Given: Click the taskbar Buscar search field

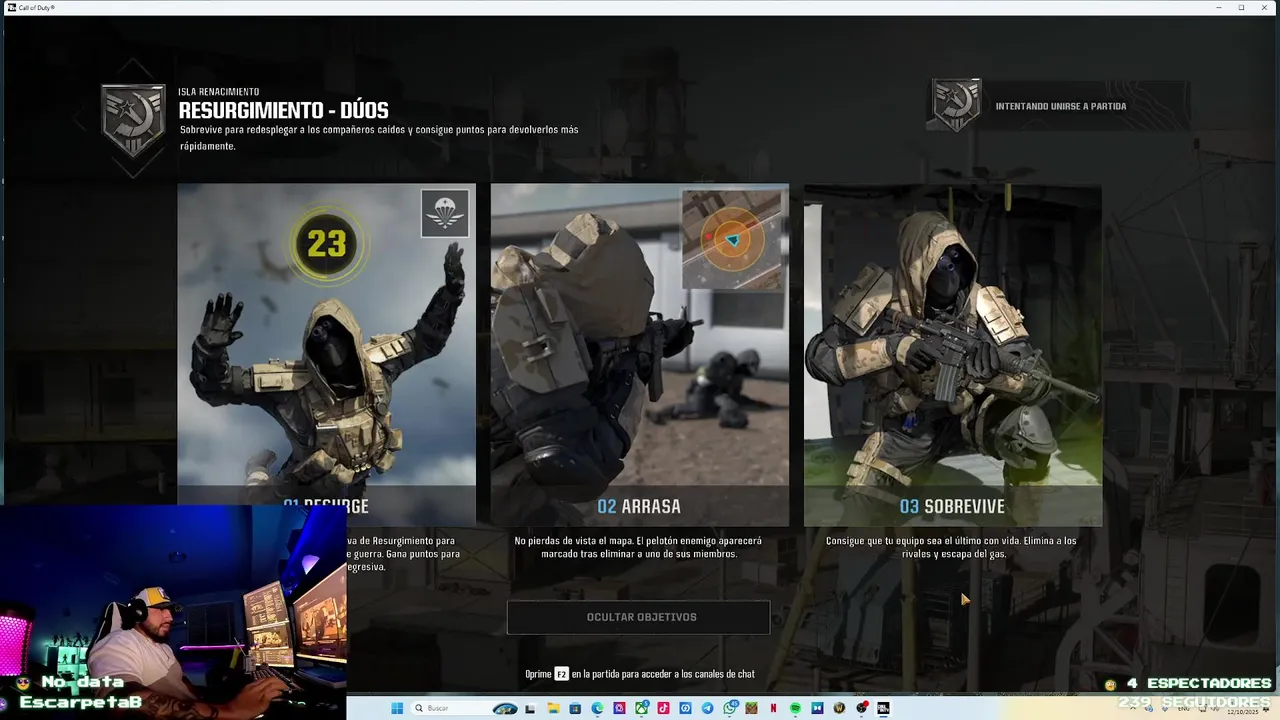Looking at the screenshot, I should tap(464, 708).
